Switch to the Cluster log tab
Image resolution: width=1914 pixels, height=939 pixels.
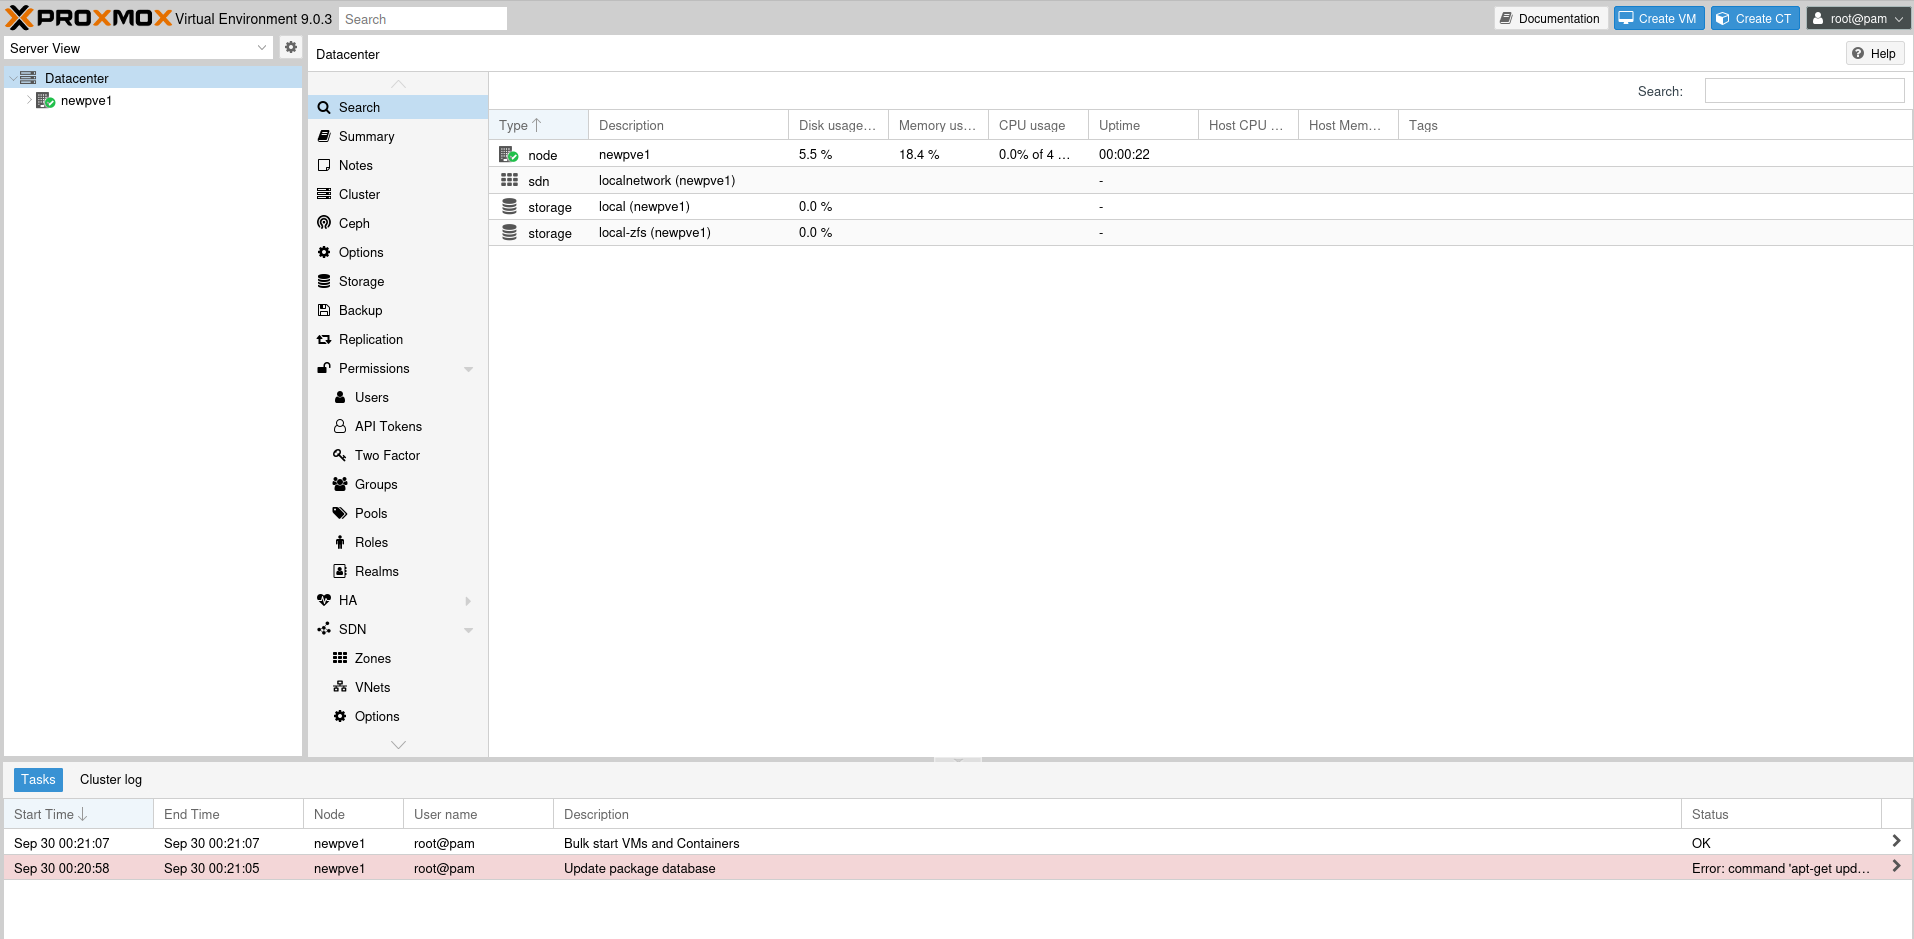[x=111, y=780]
